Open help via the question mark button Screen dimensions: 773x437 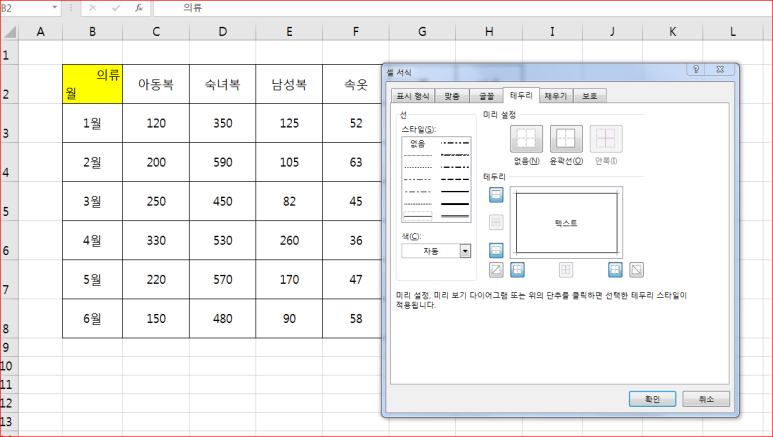pyautogui.click(x=696, y=70)
